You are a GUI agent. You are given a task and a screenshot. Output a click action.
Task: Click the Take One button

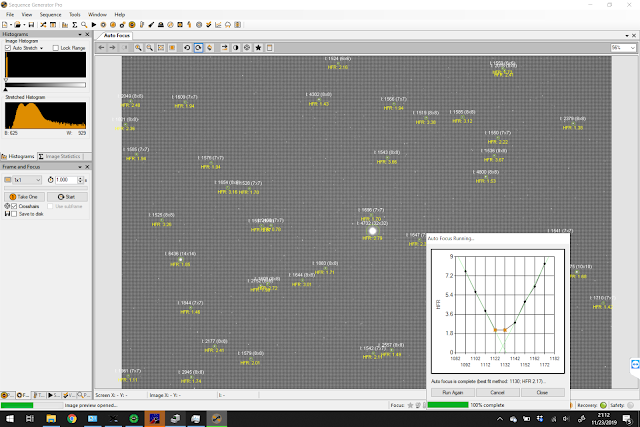(24, 197)
